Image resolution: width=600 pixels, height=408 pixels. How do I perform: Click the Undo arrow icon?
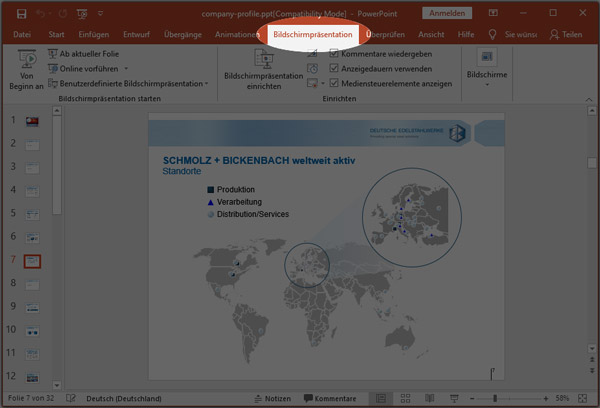[40, 14]
